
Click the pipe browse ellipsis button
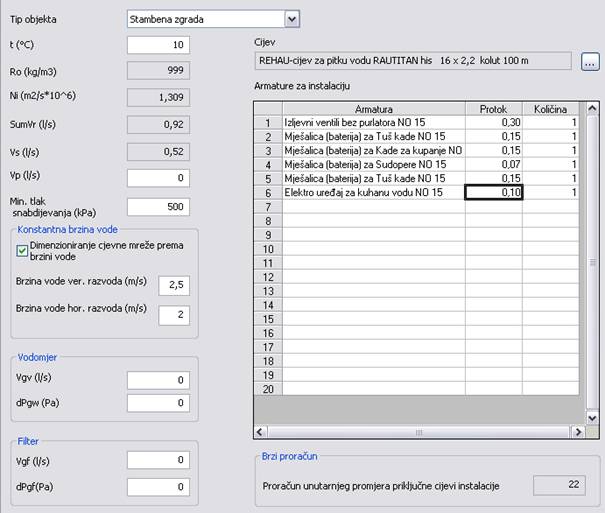click(x=590, y=62)
